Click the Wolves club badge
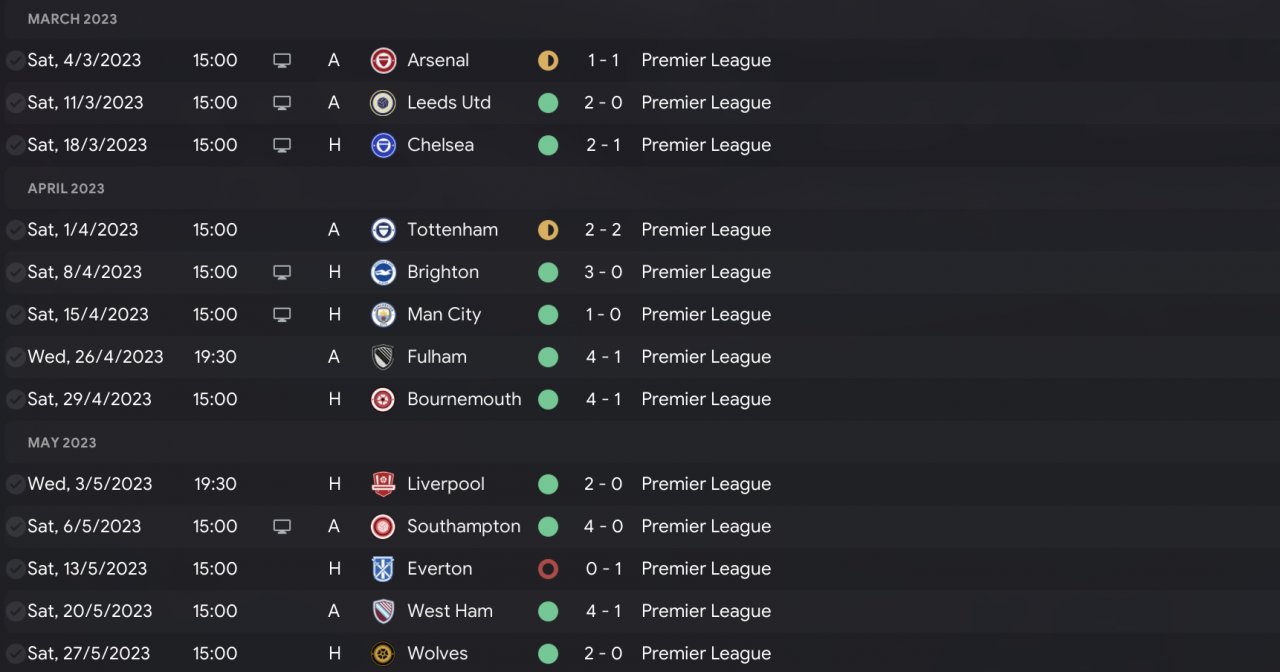The image size is (1280, 672). (x=383, y=653)
